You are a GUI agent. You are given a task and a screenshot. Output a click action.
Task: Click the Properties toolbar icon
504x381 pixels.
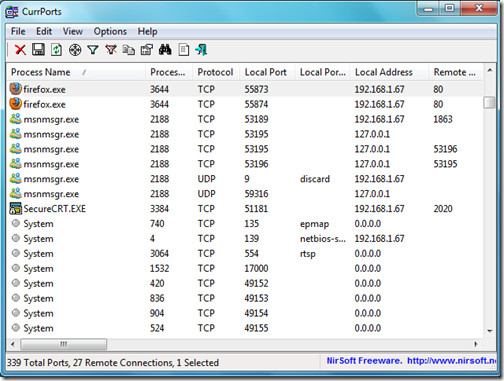[x=147, y=50]
